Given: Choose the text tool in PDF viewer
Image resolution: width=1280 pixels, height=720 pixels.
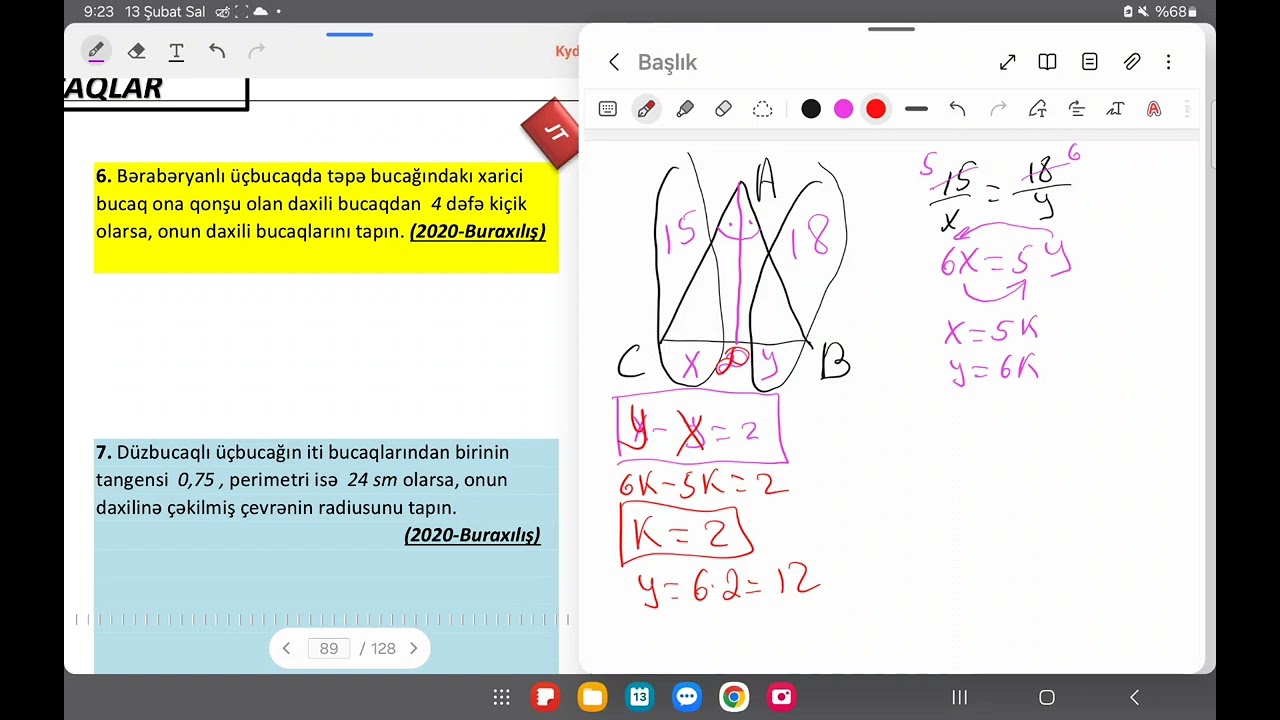Looking at the screenshot, I should [176, 51].
